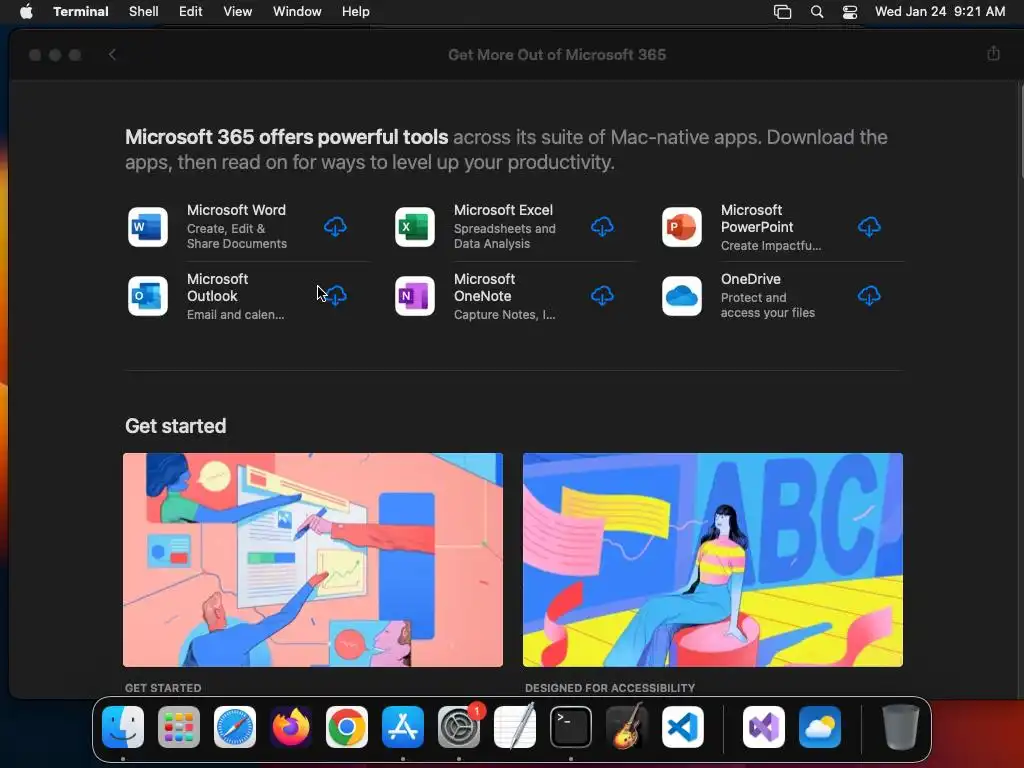Open Launchpad from the Dock
This screenshot has height=768, width=1024.
pos(179,727)
